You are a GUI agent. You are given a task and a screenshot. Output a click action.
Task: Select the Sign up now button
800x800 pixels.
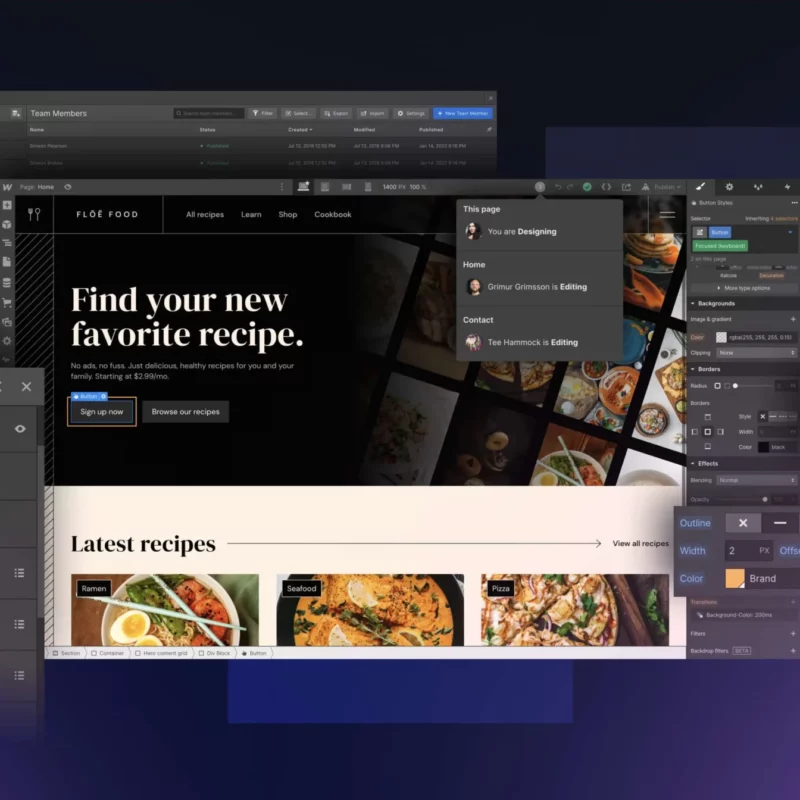tap(102, 412)
